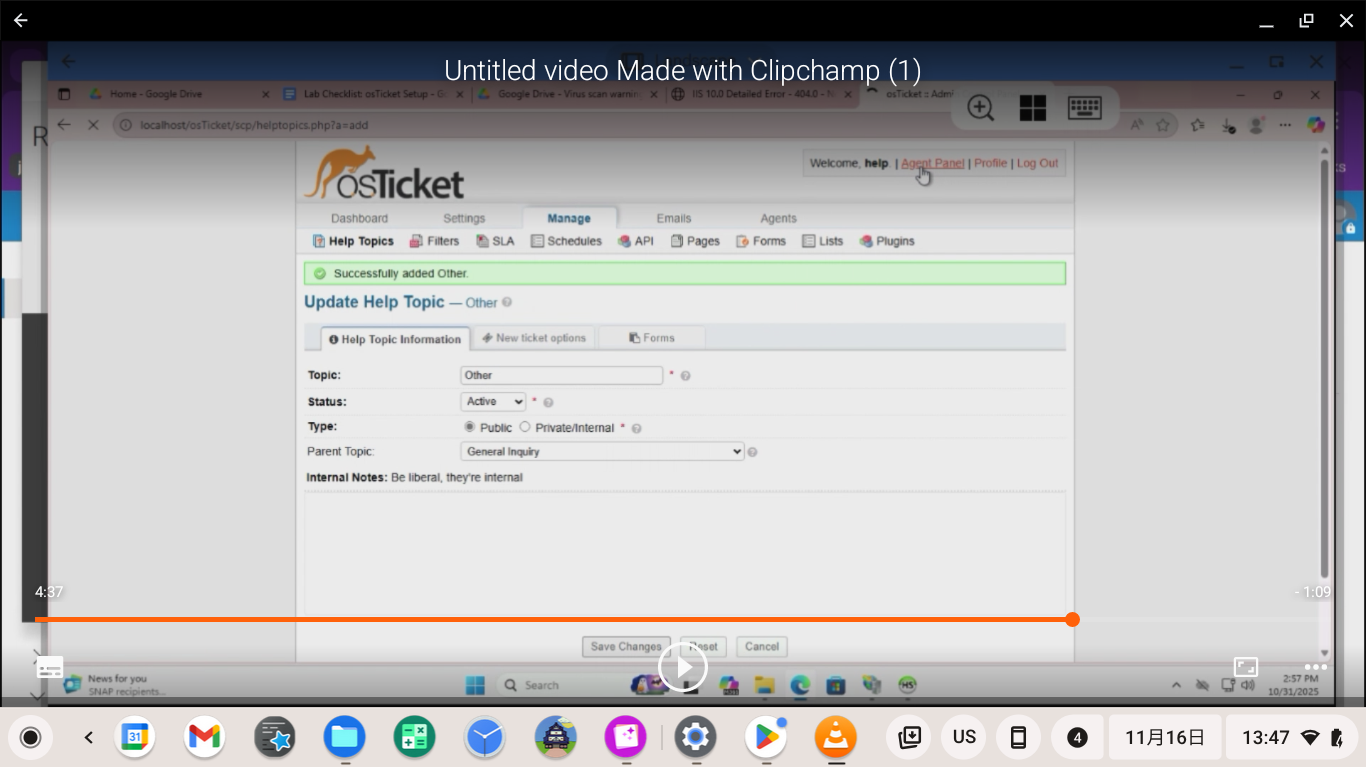Click the Save Changes button

coord(626,647)
